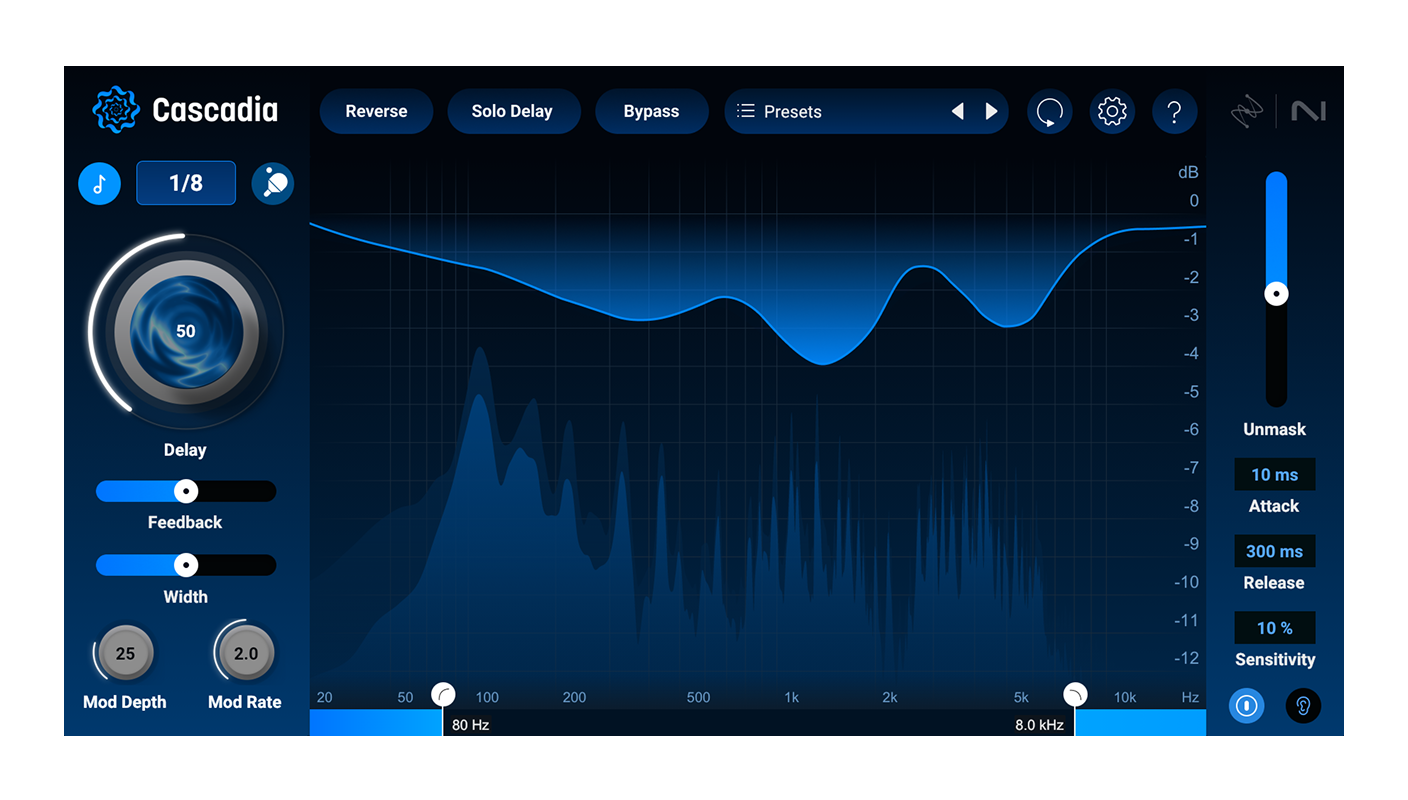Click the -12 dB scale label
Viewport: 1408px width, 800px height.
(1186, 659)
